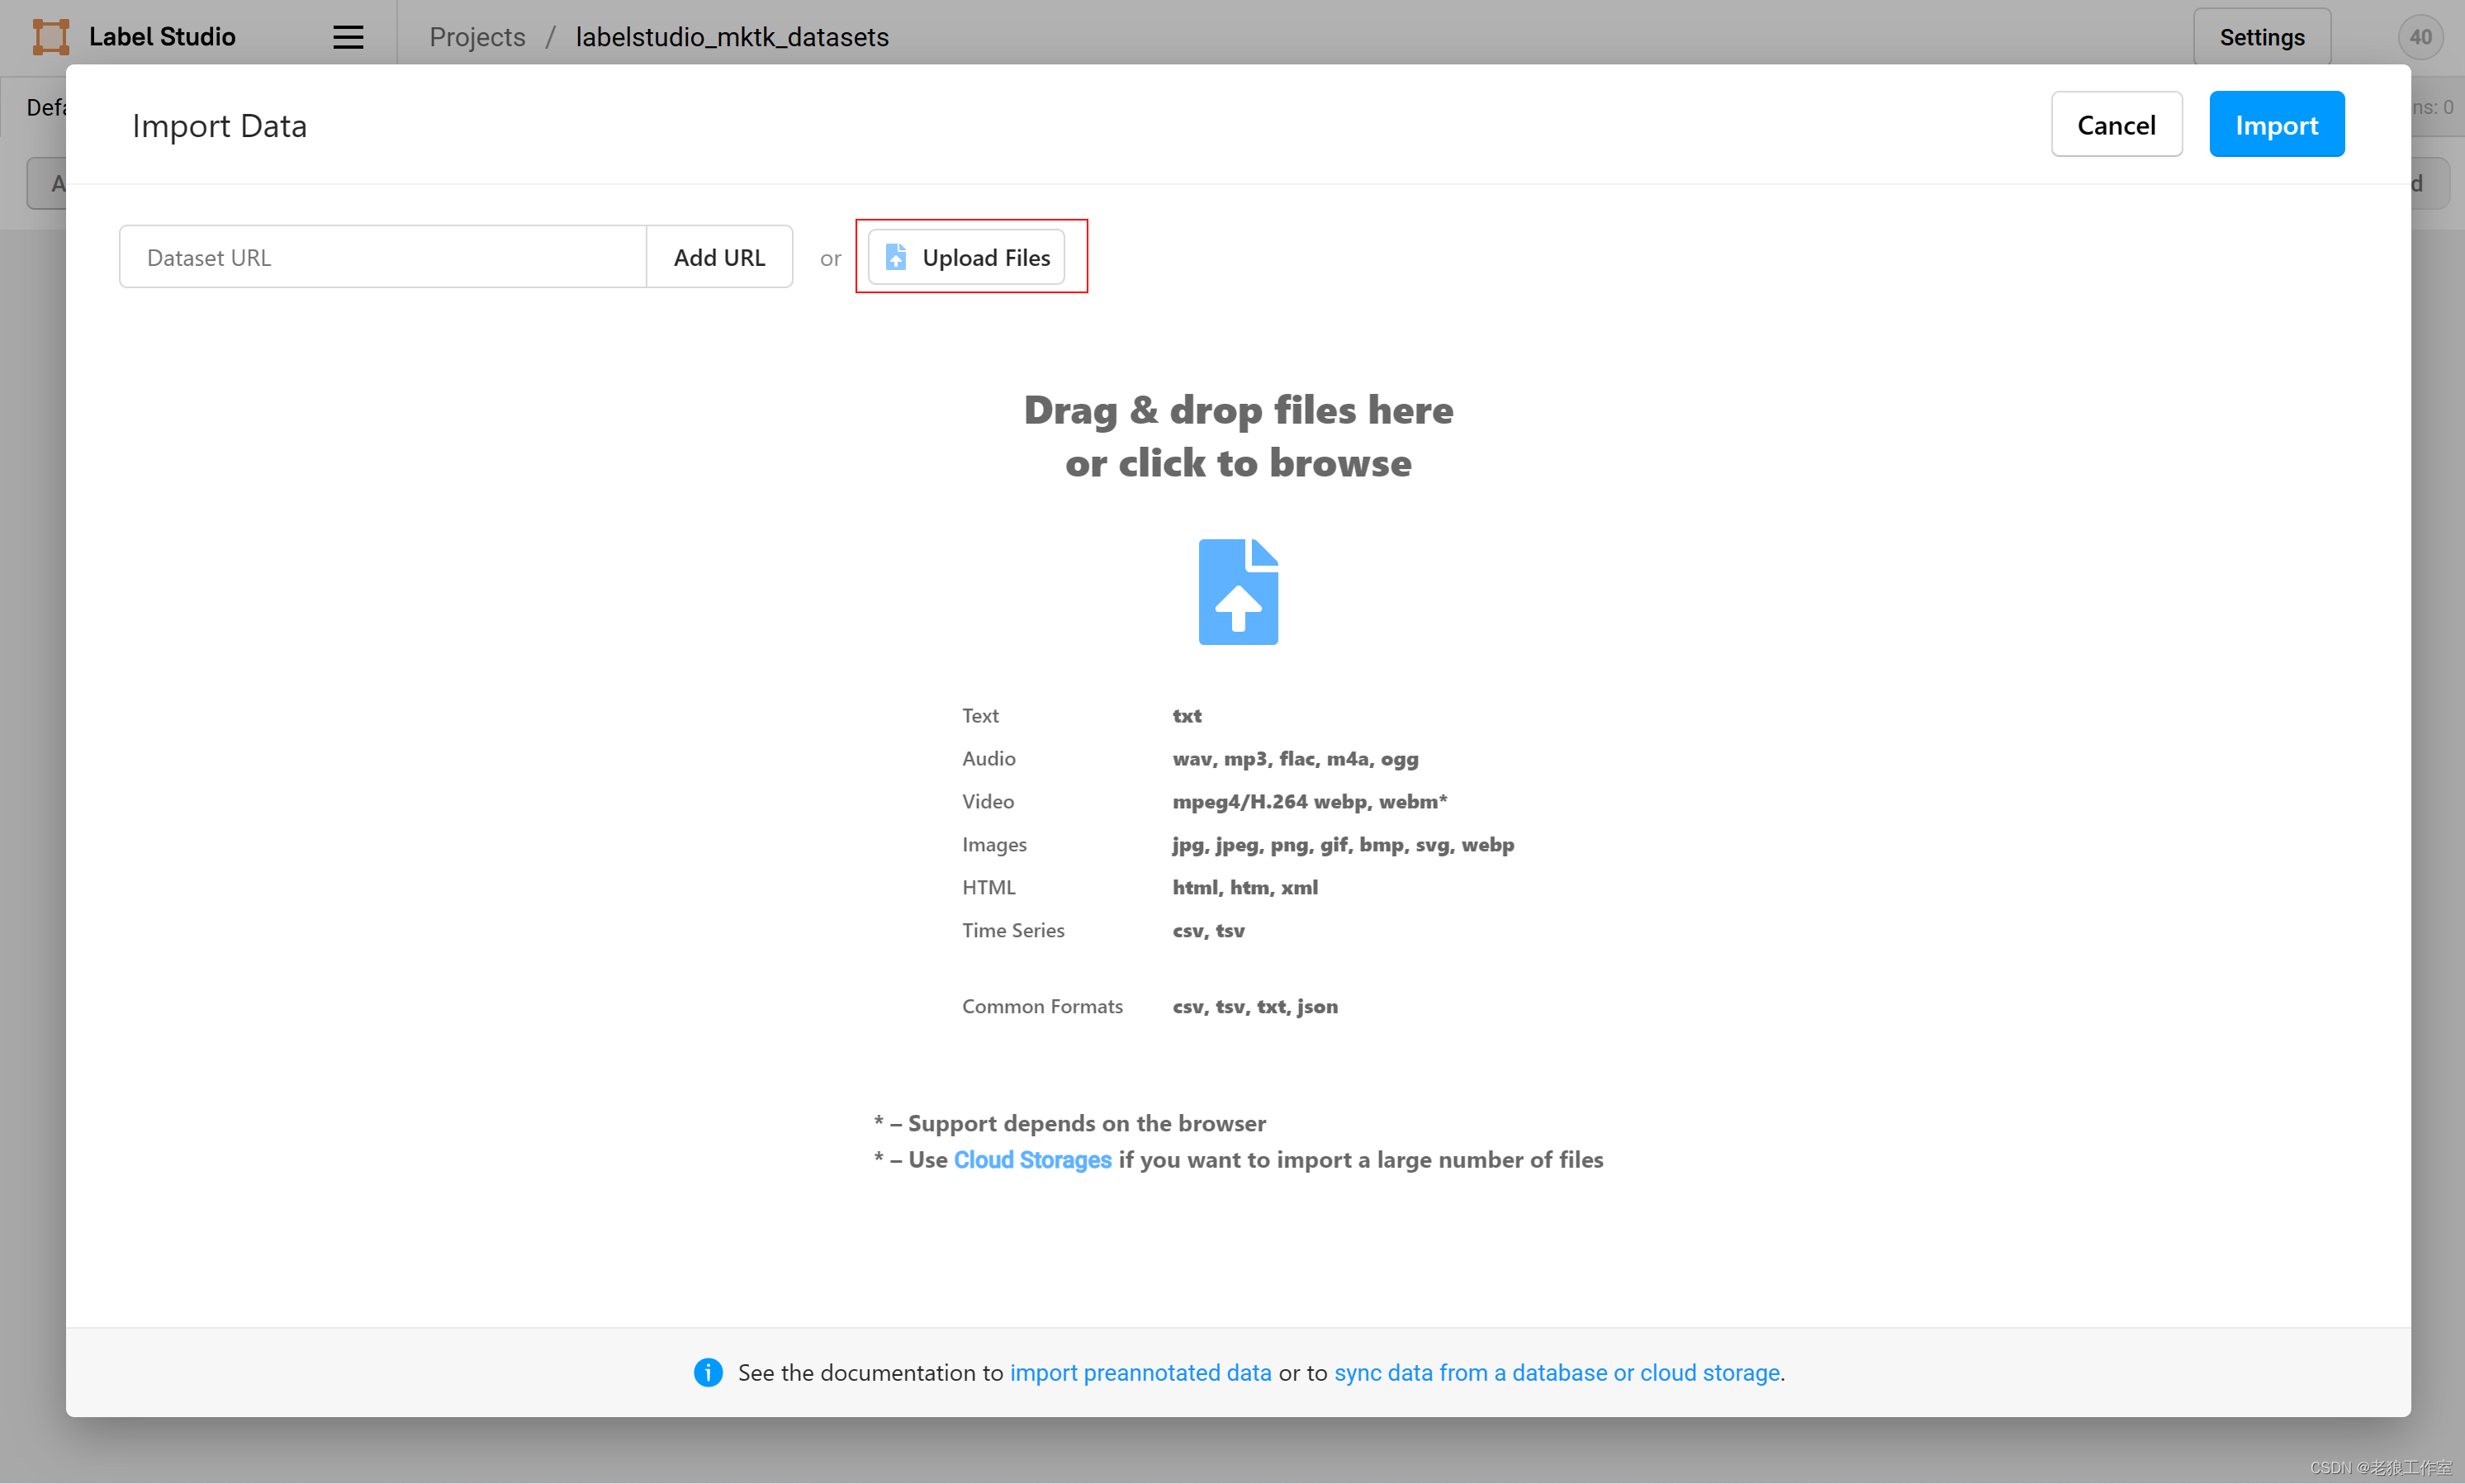Image resolution: width=2465 pixels, height=1484 pixels.
Task: Open the hamburger menu
Action: (x=347, y=37)
